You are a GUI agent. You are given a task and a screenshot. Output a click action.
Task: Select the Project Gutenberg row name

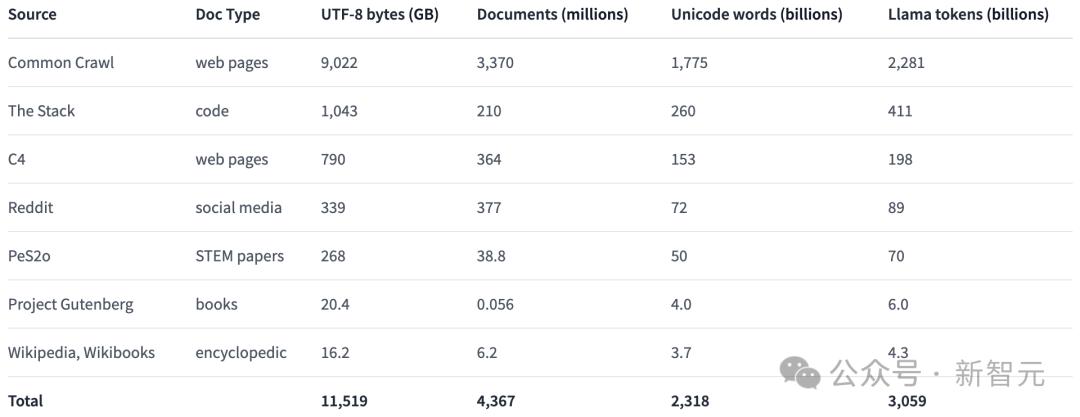[70, 304]
